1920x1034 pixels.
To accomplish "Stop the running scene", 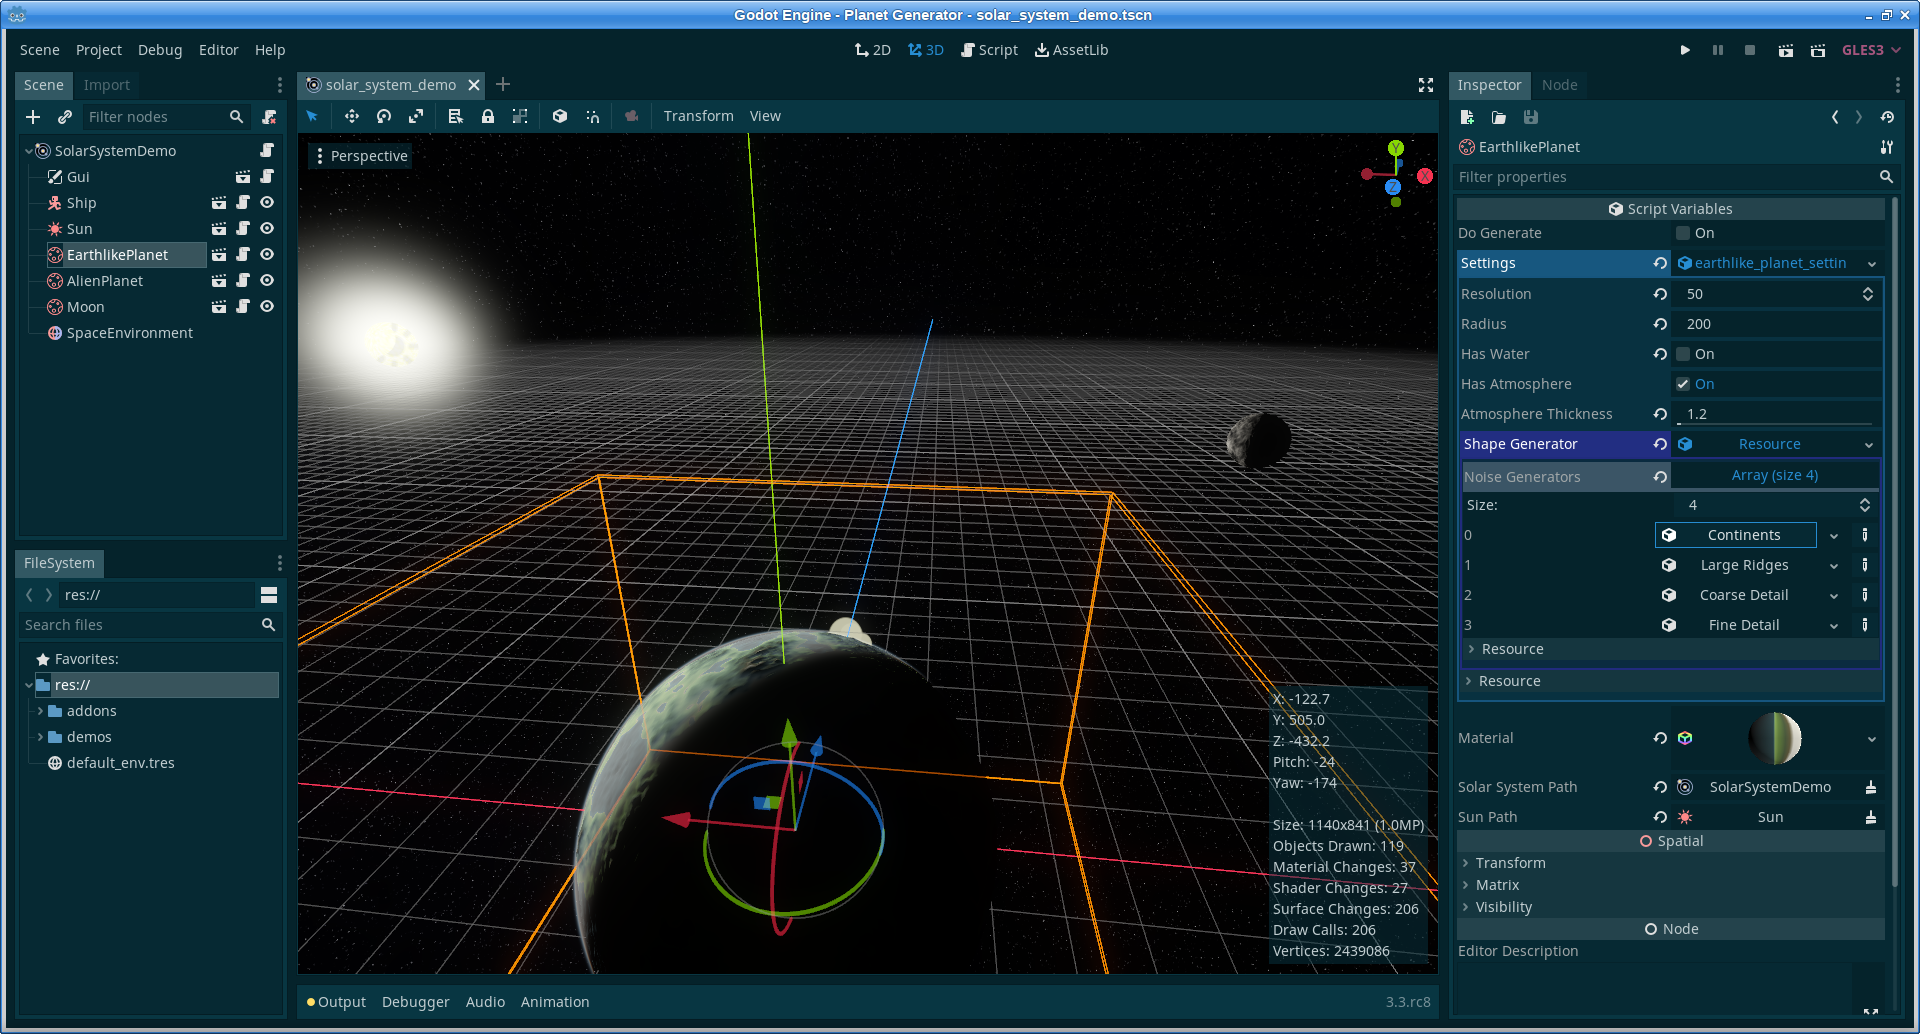I will (x=1750, y=50).
